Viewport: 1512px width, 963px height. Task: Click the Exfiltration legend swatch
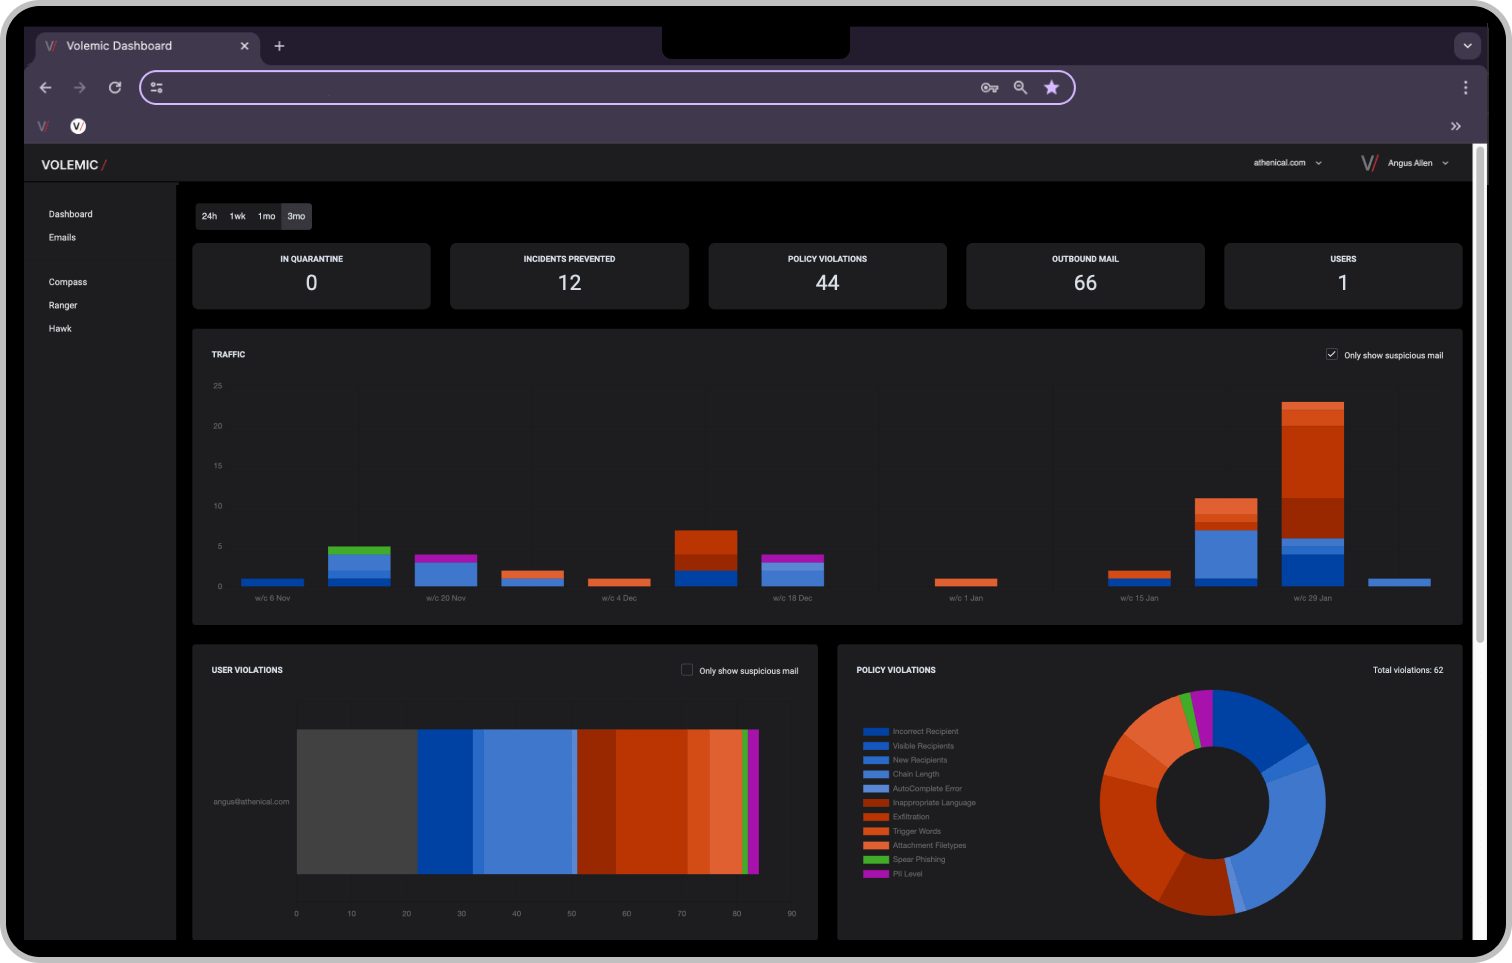pyautogui.click(x=876, y=817)
